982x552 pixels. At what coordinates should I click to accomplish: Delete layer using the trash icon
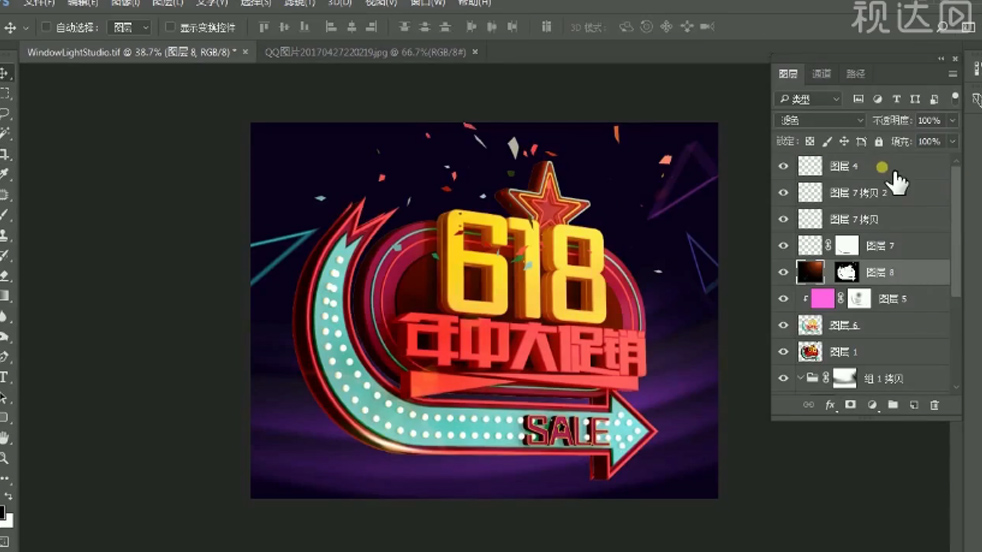coord(934,405)
